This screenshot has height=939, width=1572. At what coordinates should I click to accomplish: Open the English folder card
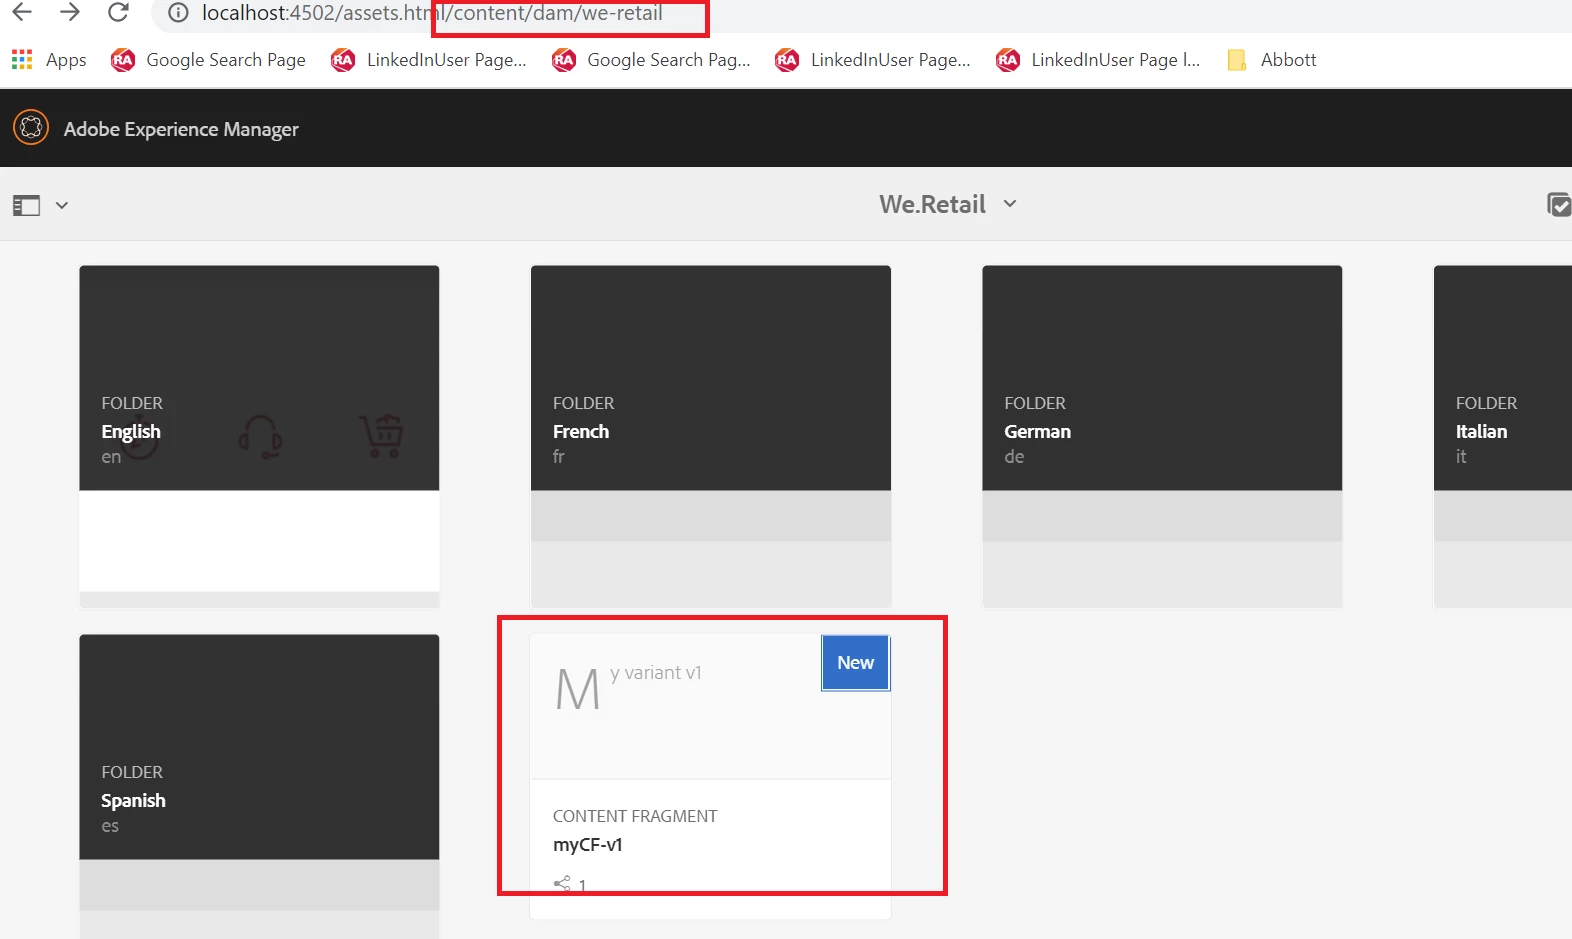[259, 436]
